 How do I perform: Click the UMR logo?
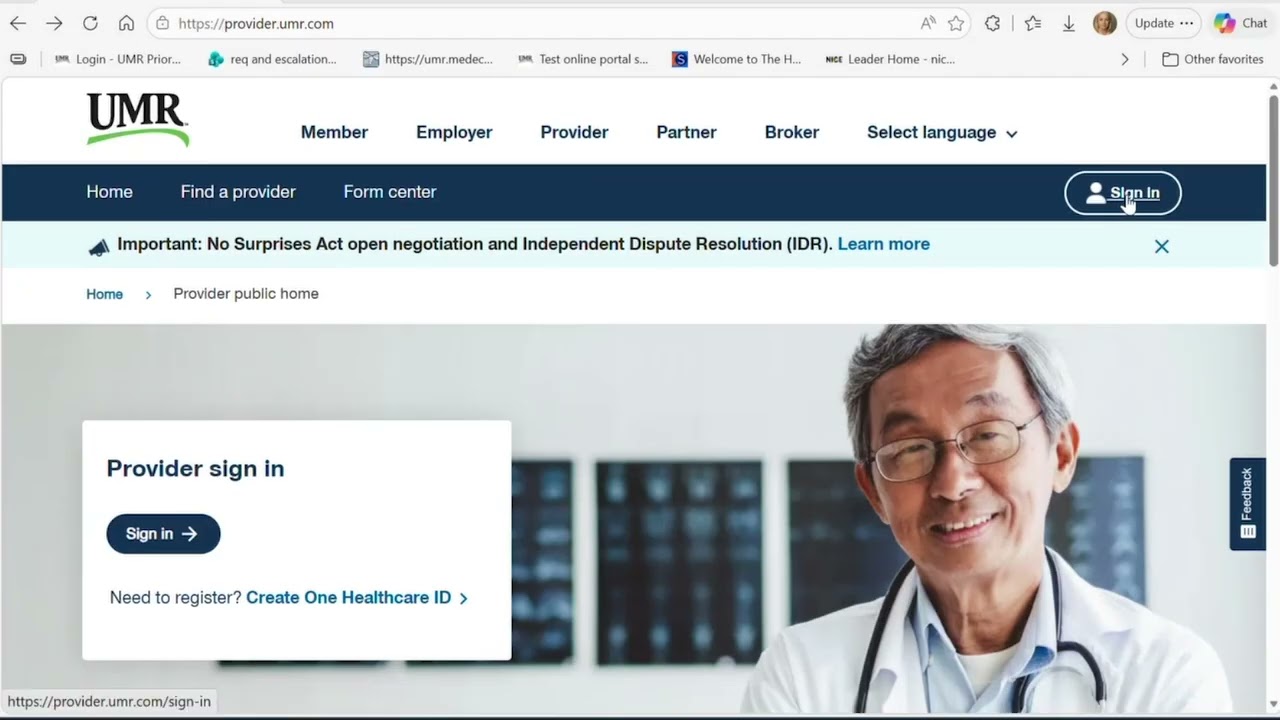coord(138,120)
